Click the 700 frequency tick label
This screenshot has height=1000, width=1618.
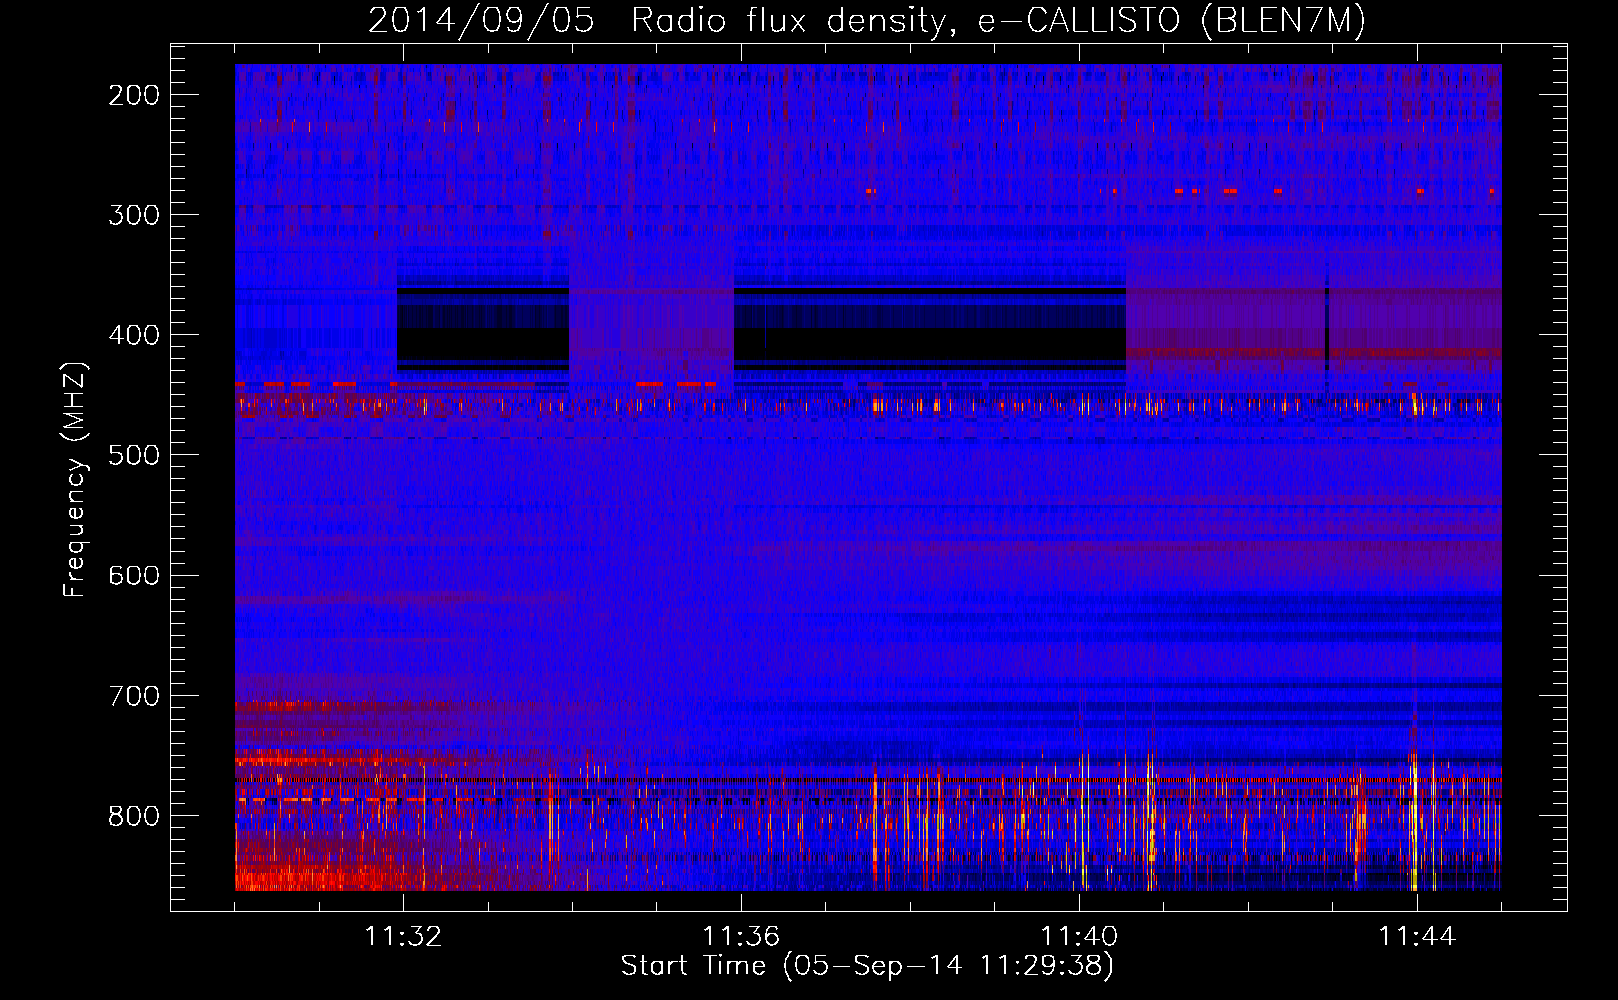click(x=134, y=695)
